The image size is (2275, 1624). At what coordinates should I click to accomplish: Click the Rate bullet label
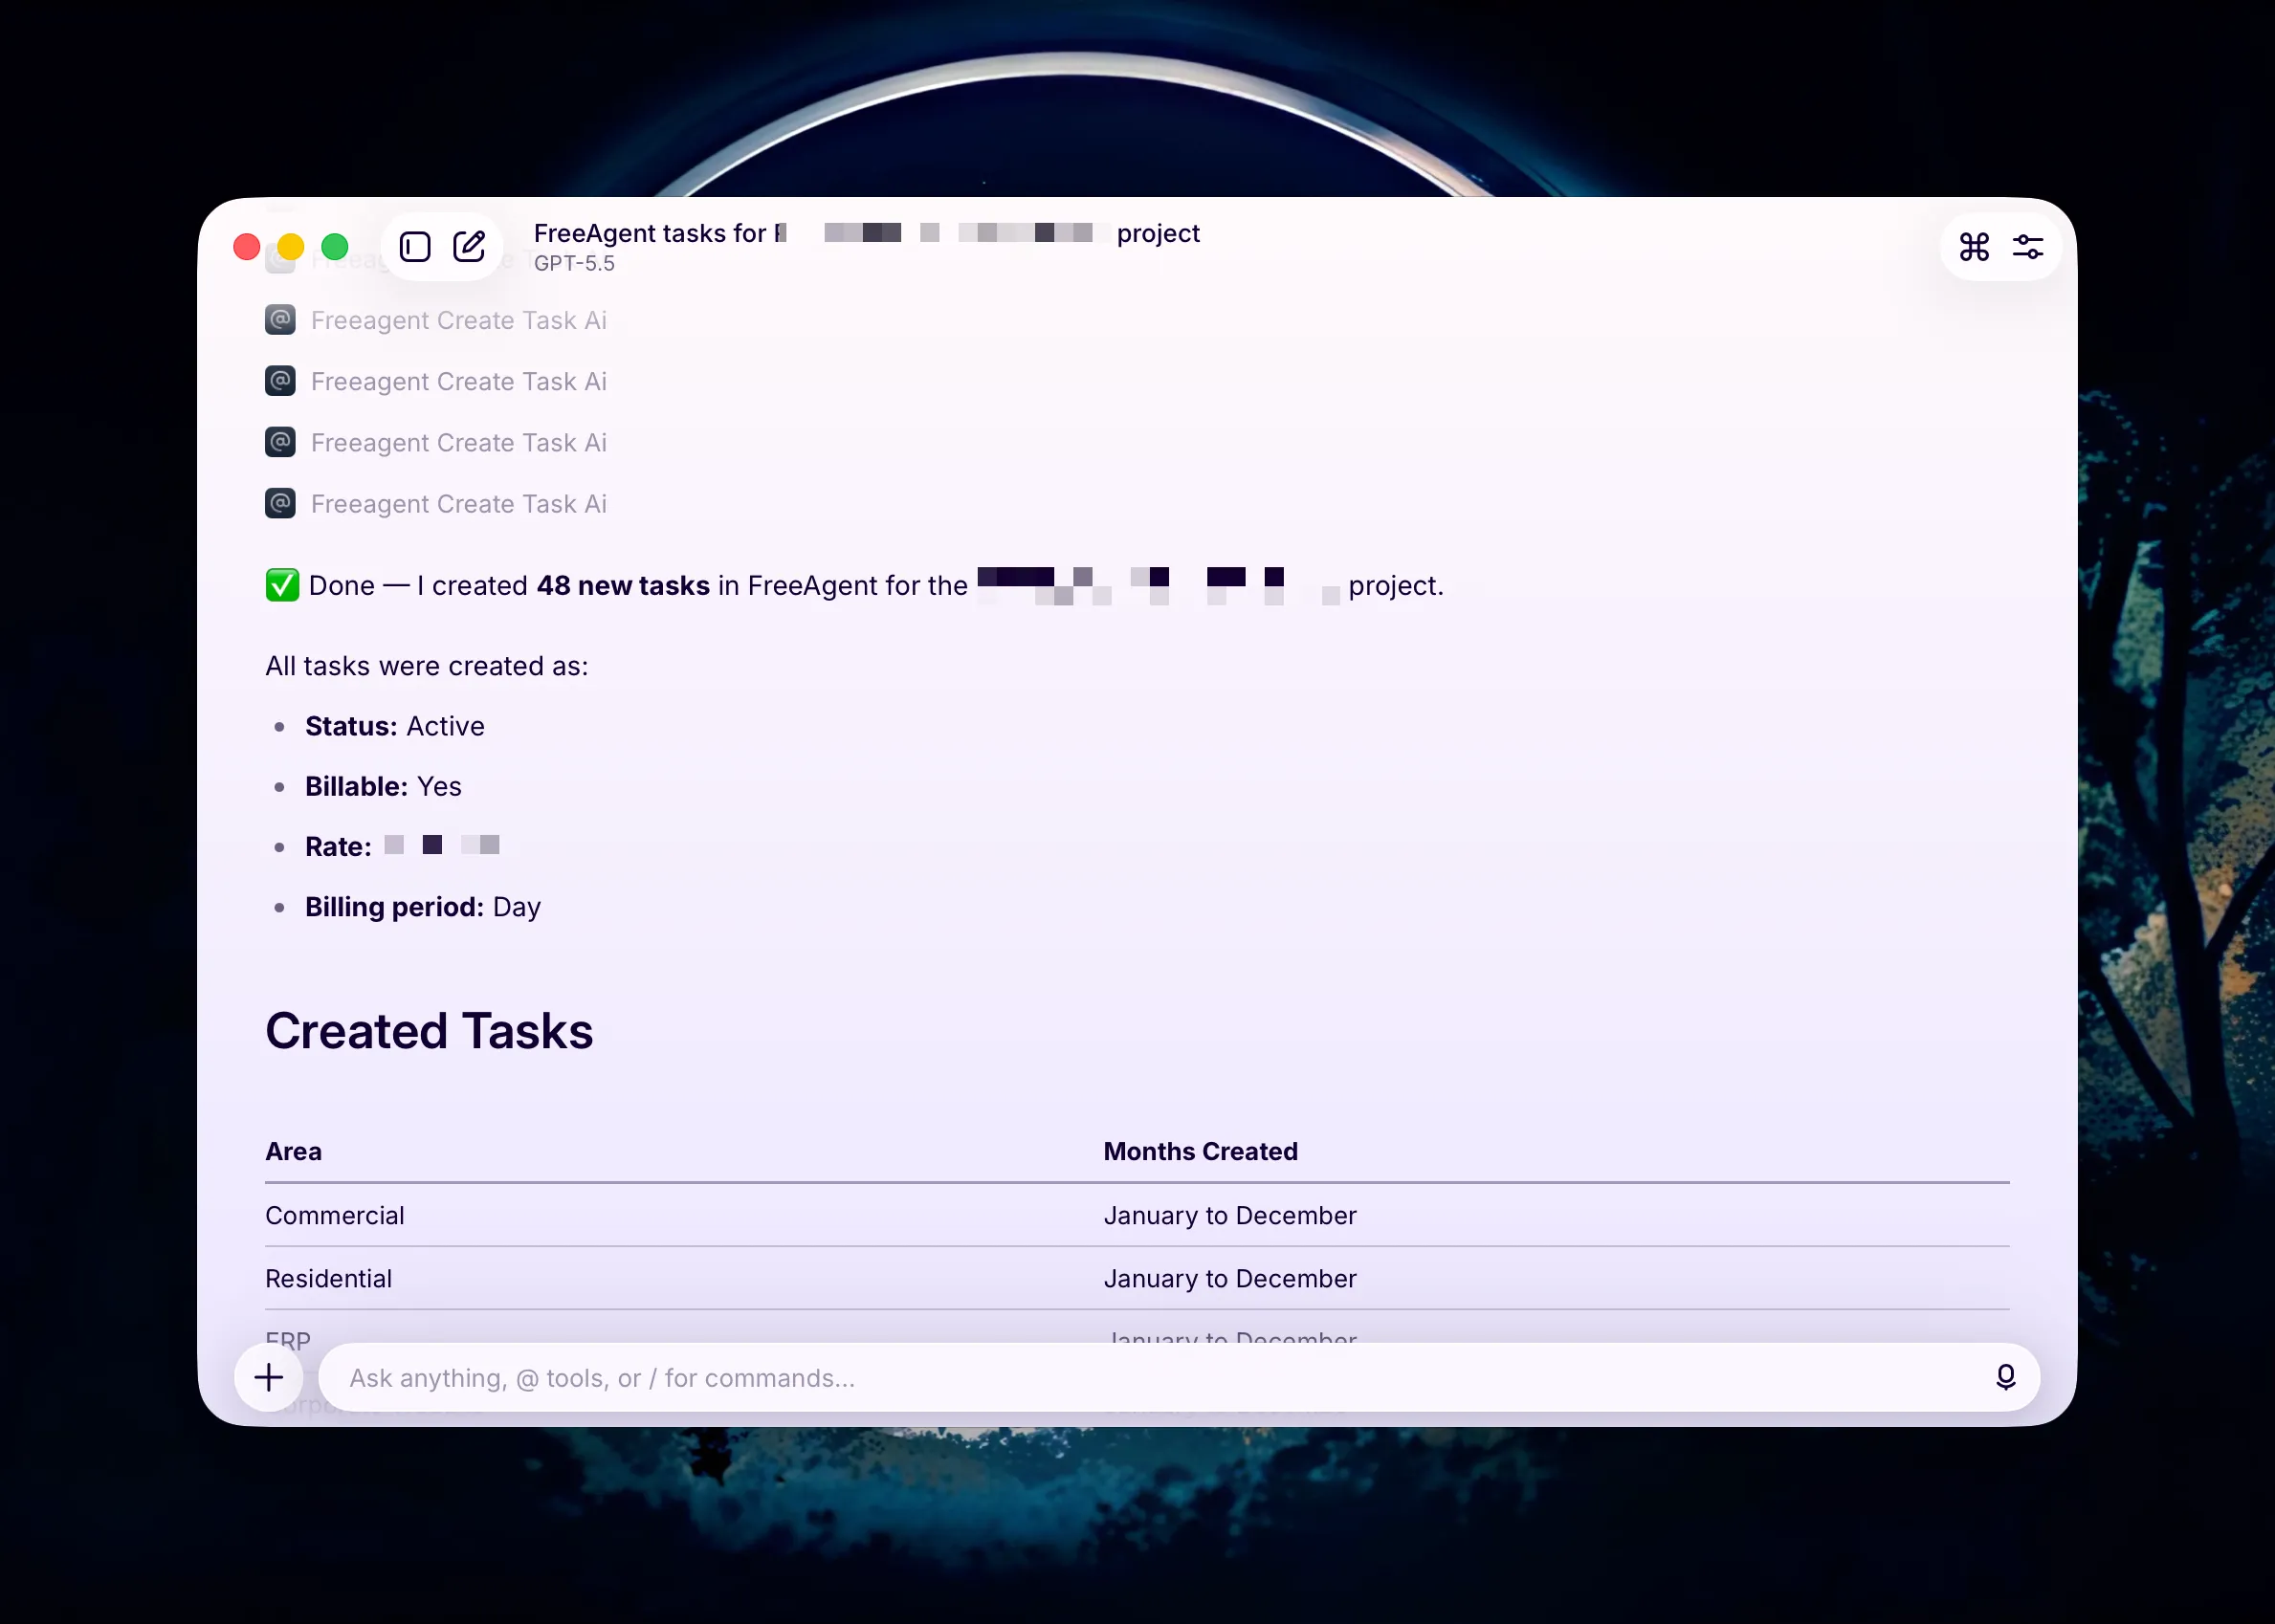[x=338, y=846]
